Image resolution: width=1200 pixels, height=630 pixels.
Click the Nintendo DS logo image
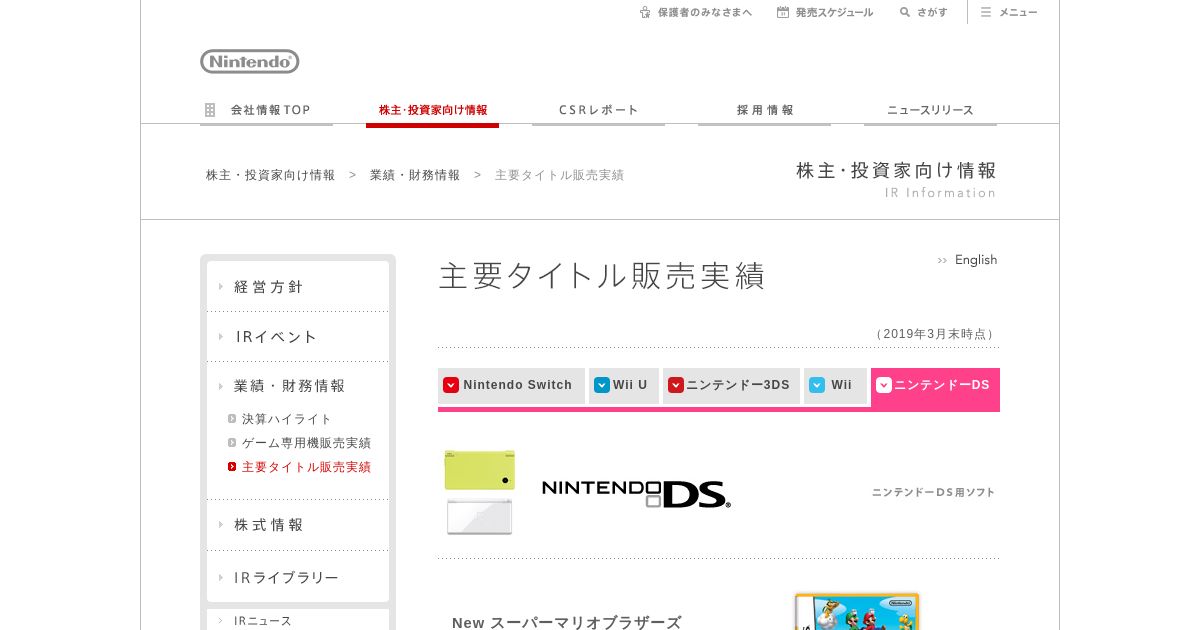[x=636, y=492]
